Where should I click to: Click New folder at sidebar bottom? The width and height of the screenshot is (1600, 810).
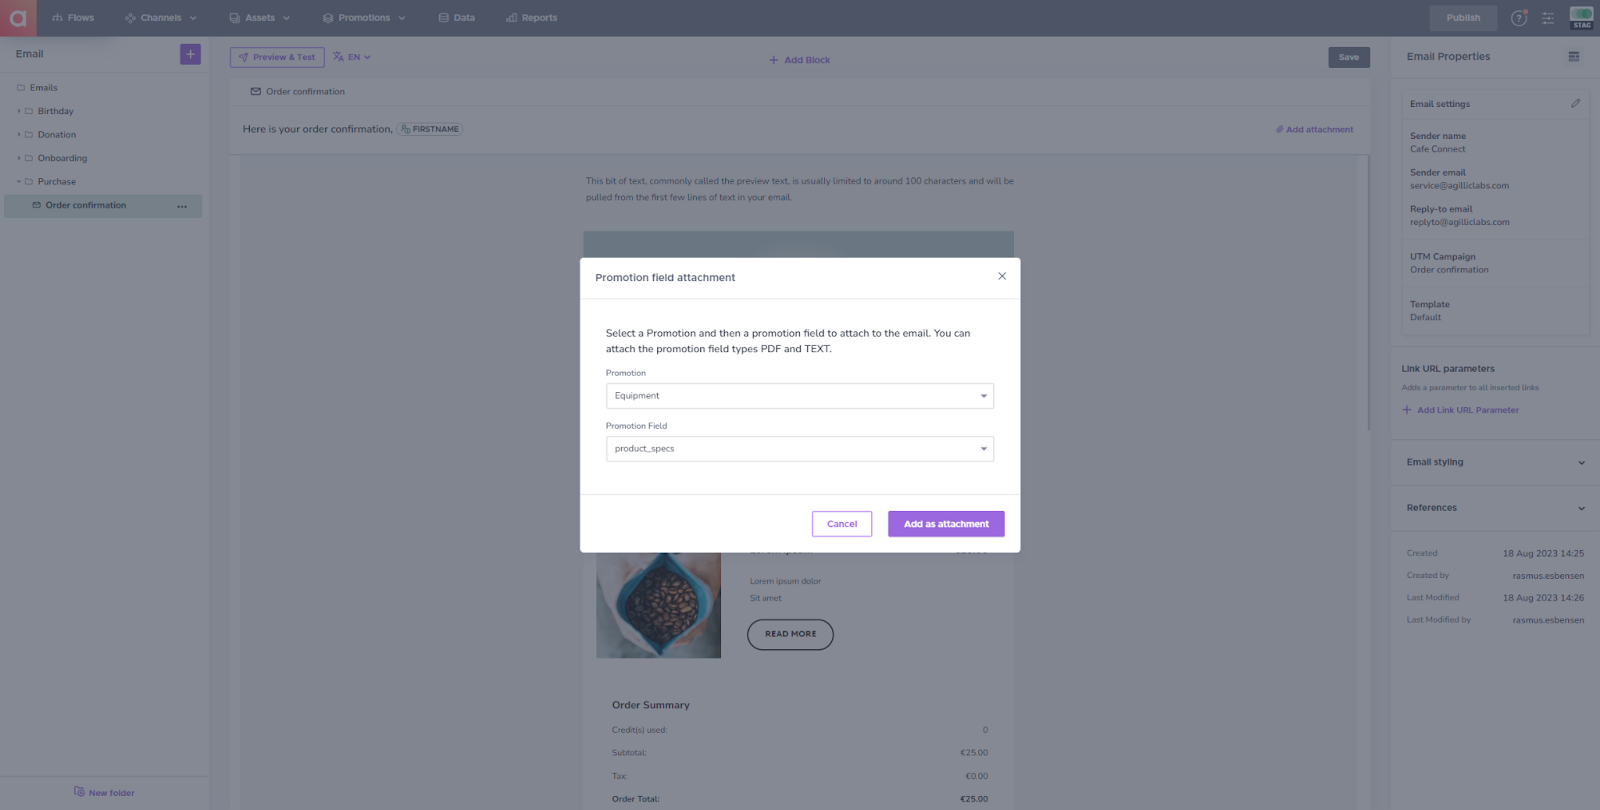104,792
